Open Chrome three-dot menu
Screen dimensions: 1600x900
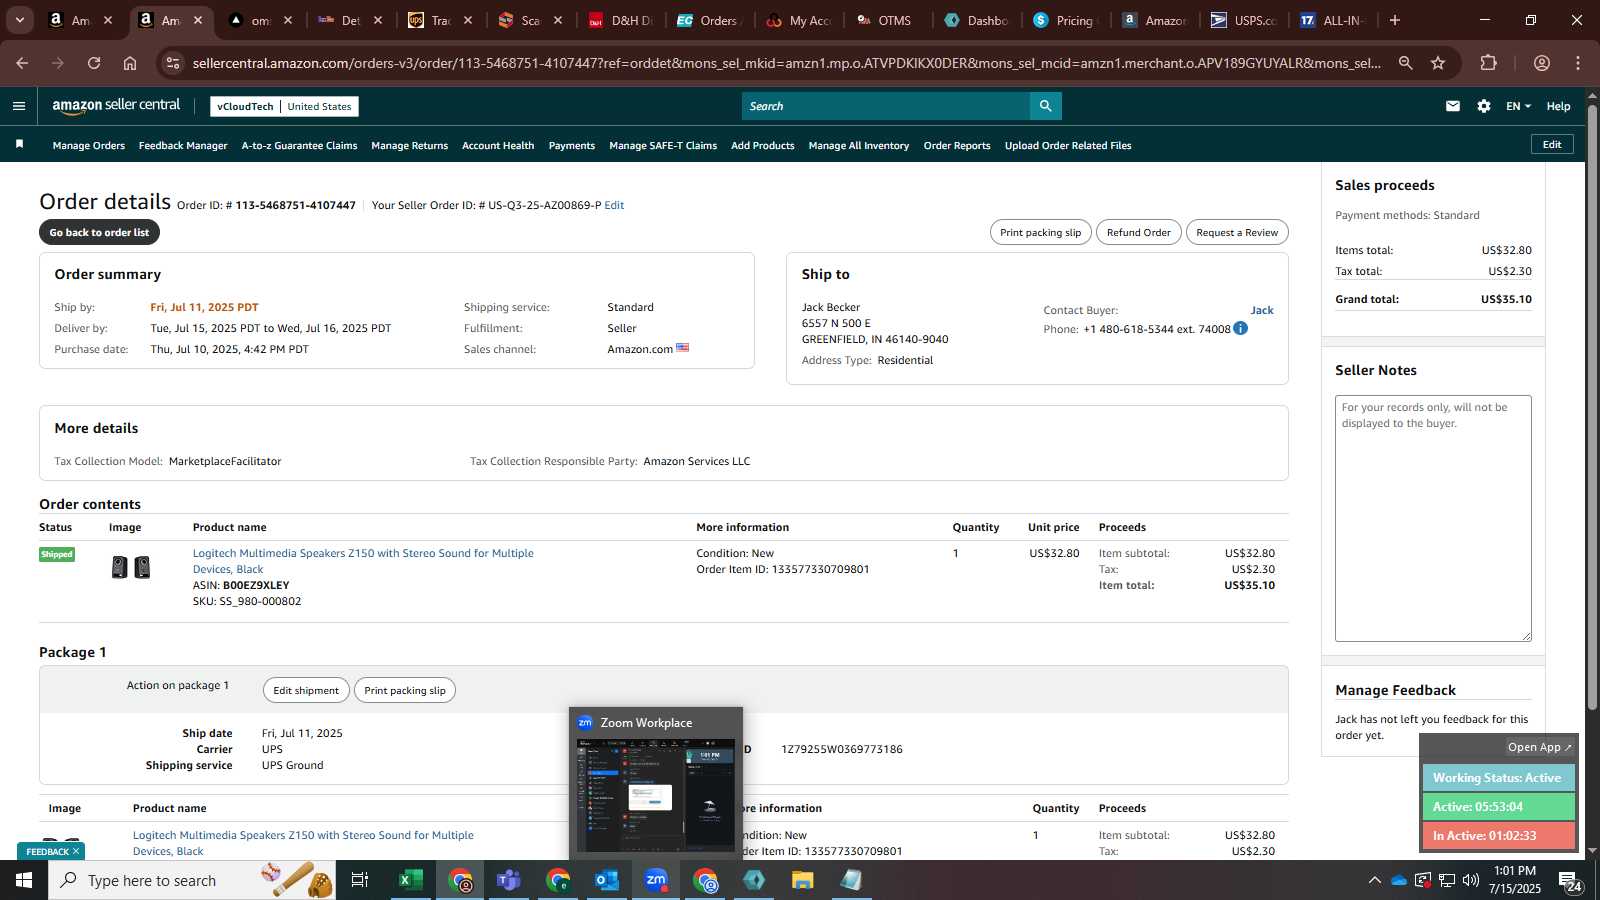point(1578,63)
